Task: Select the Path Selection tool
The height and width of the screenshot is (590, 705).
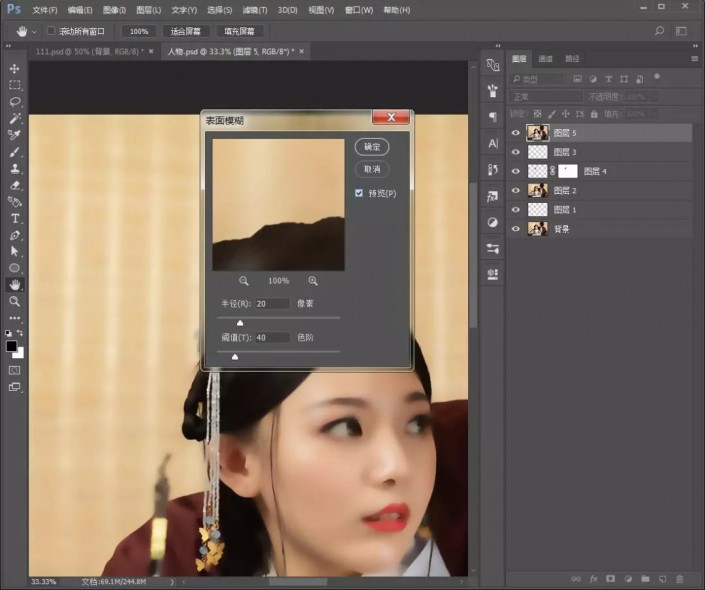Action: click(14, 251)
